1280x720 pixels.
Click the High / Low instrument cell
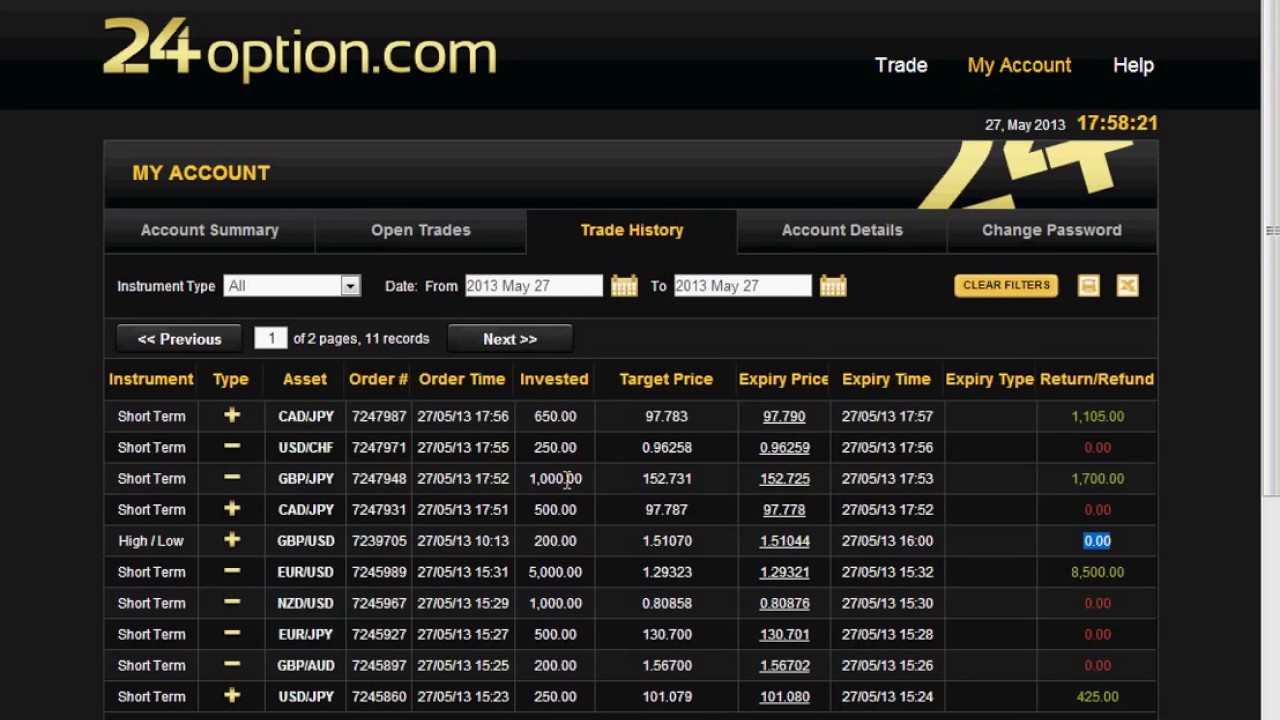(151, 540)
